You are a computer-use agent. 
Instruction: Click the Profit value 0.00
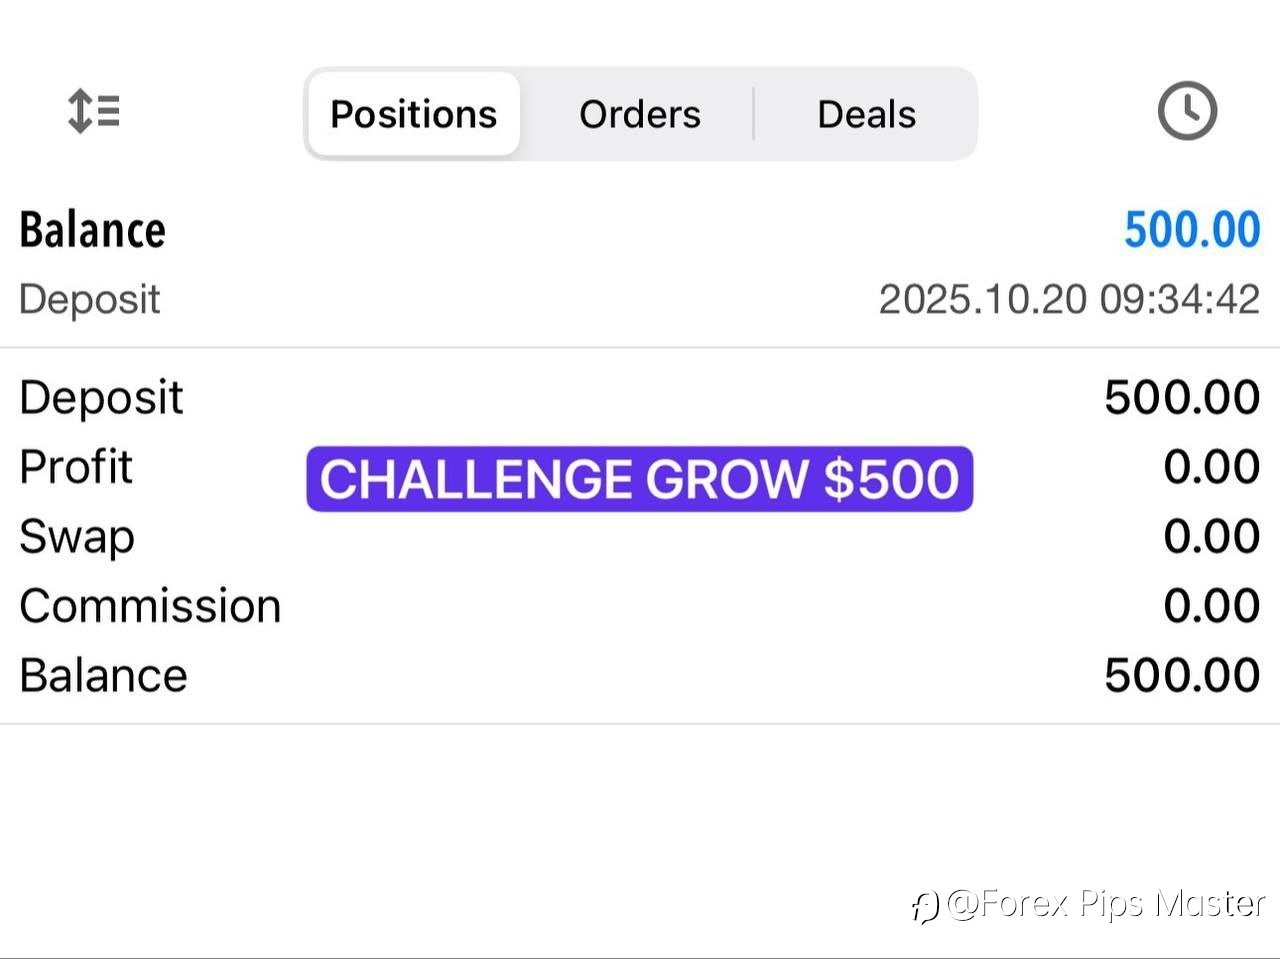1211,466
